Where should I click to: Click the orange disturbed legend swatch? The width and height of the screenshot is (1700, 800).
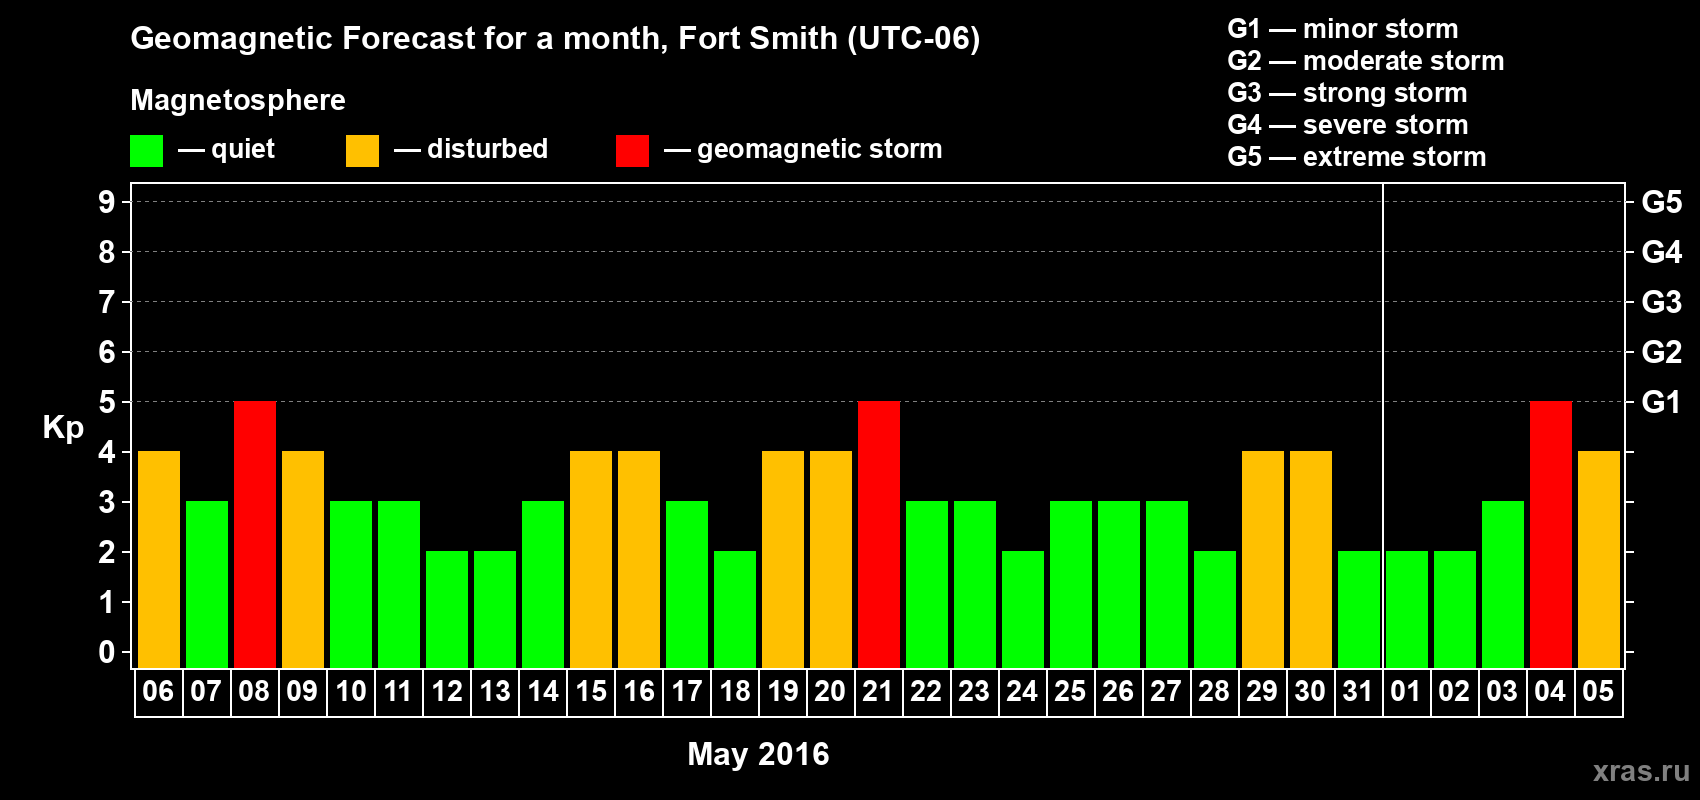(362, 151)
